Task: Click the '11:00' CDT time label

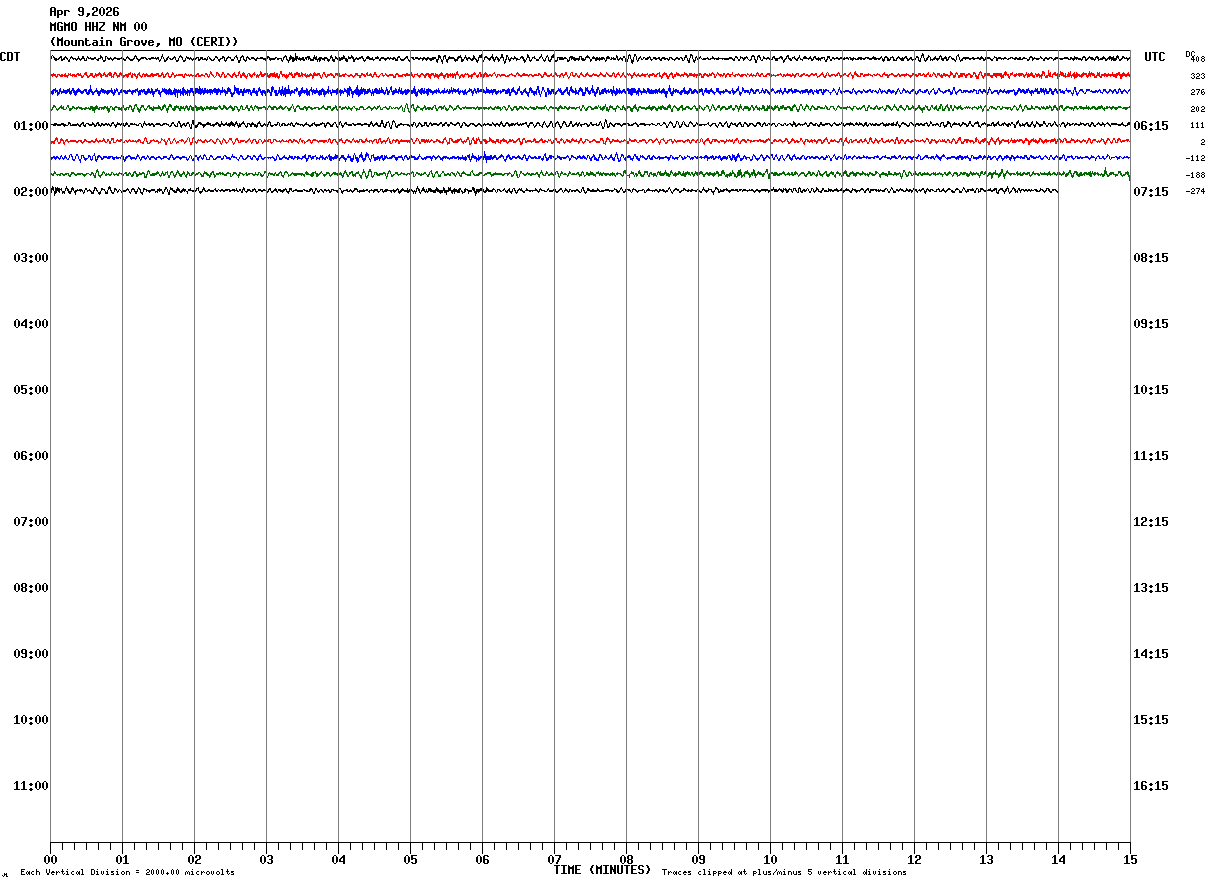Action: (x=31, y=786)
